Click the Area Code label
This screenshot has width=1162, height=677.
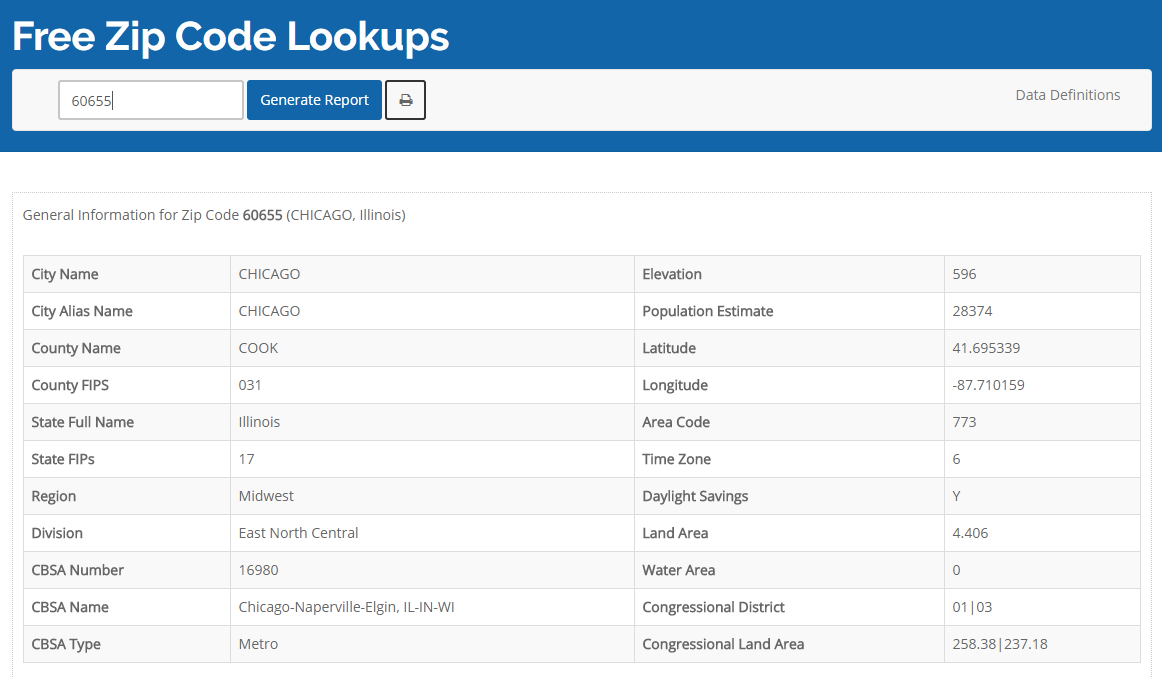[x=676, y=422]
